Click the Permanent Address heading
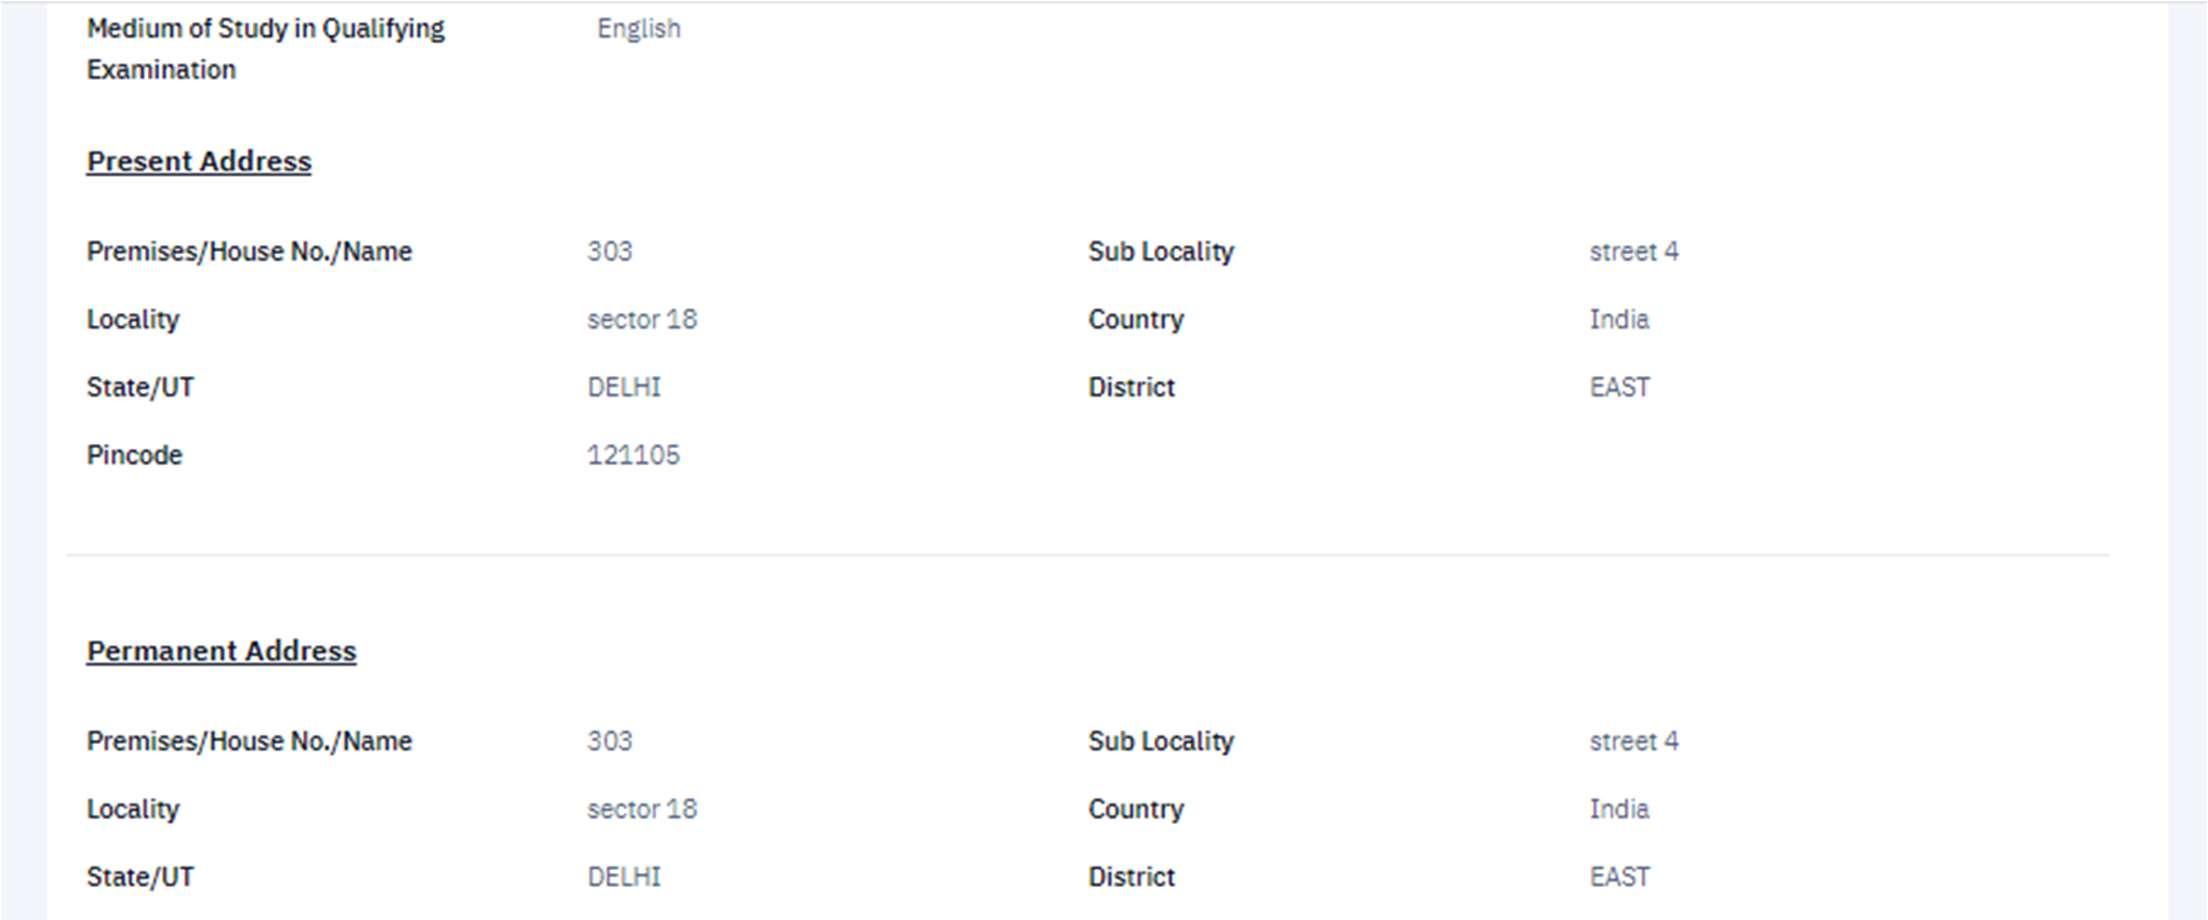The height and width of the screenshot is (920, 2208). 221,651
